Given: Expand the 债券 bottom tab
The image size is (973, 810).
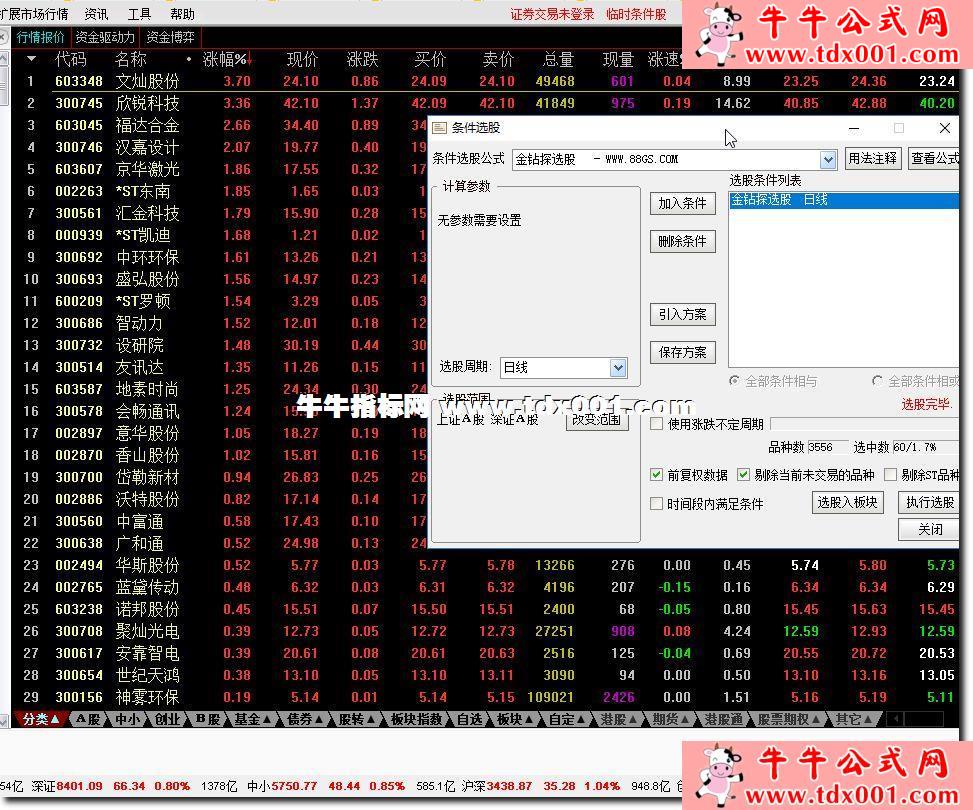Looking at the screenshot, I should tap(305, 719).
